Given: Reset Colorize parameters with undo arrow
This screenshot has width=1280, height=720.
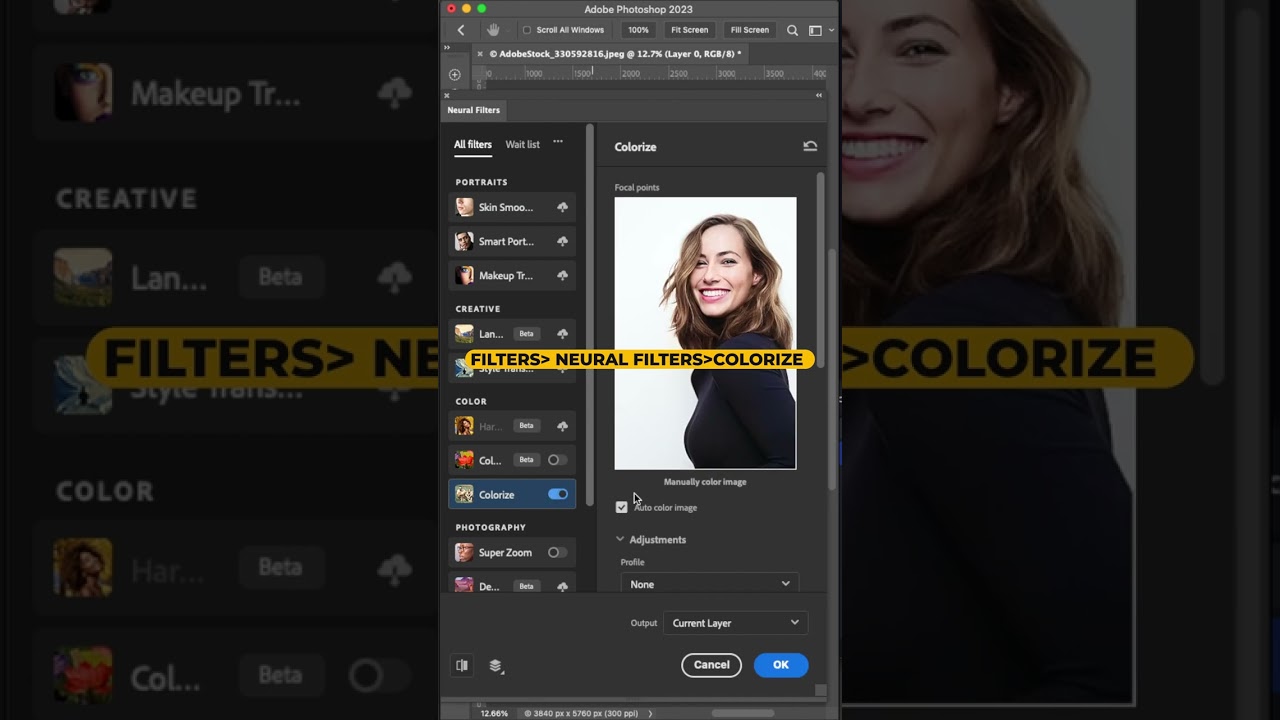Looking at the screenshot, I should click(x=810, y=146).
